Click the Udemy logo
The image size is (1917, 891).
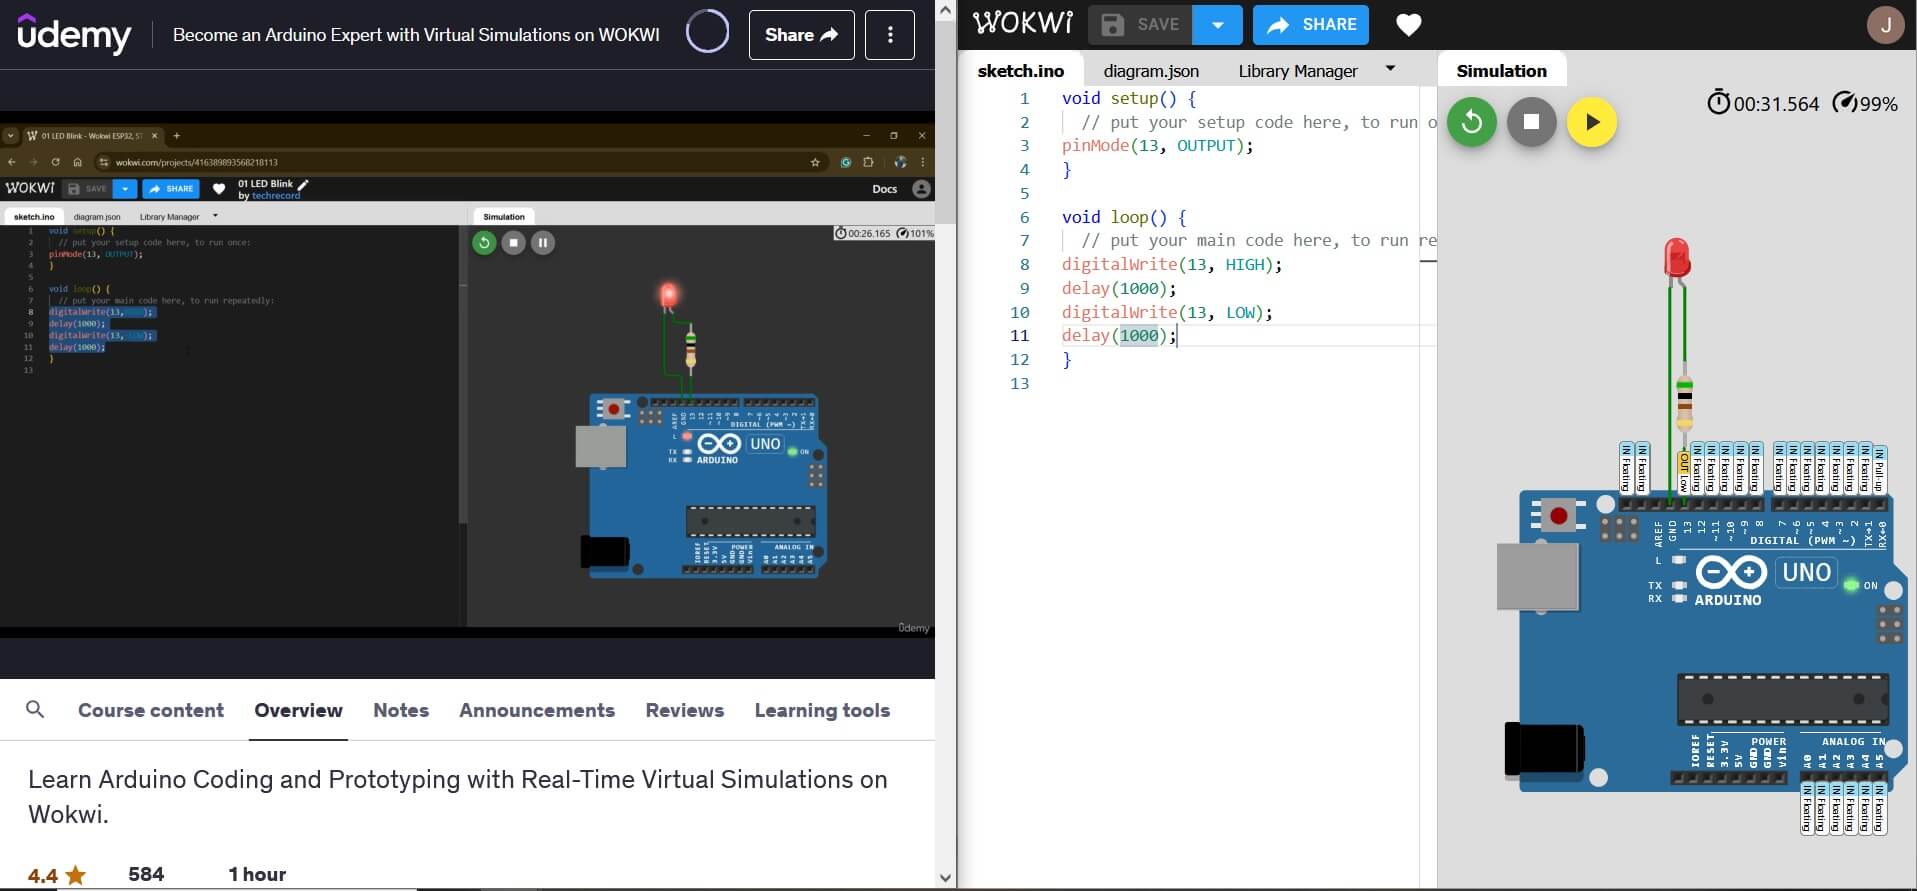(74, 35)
